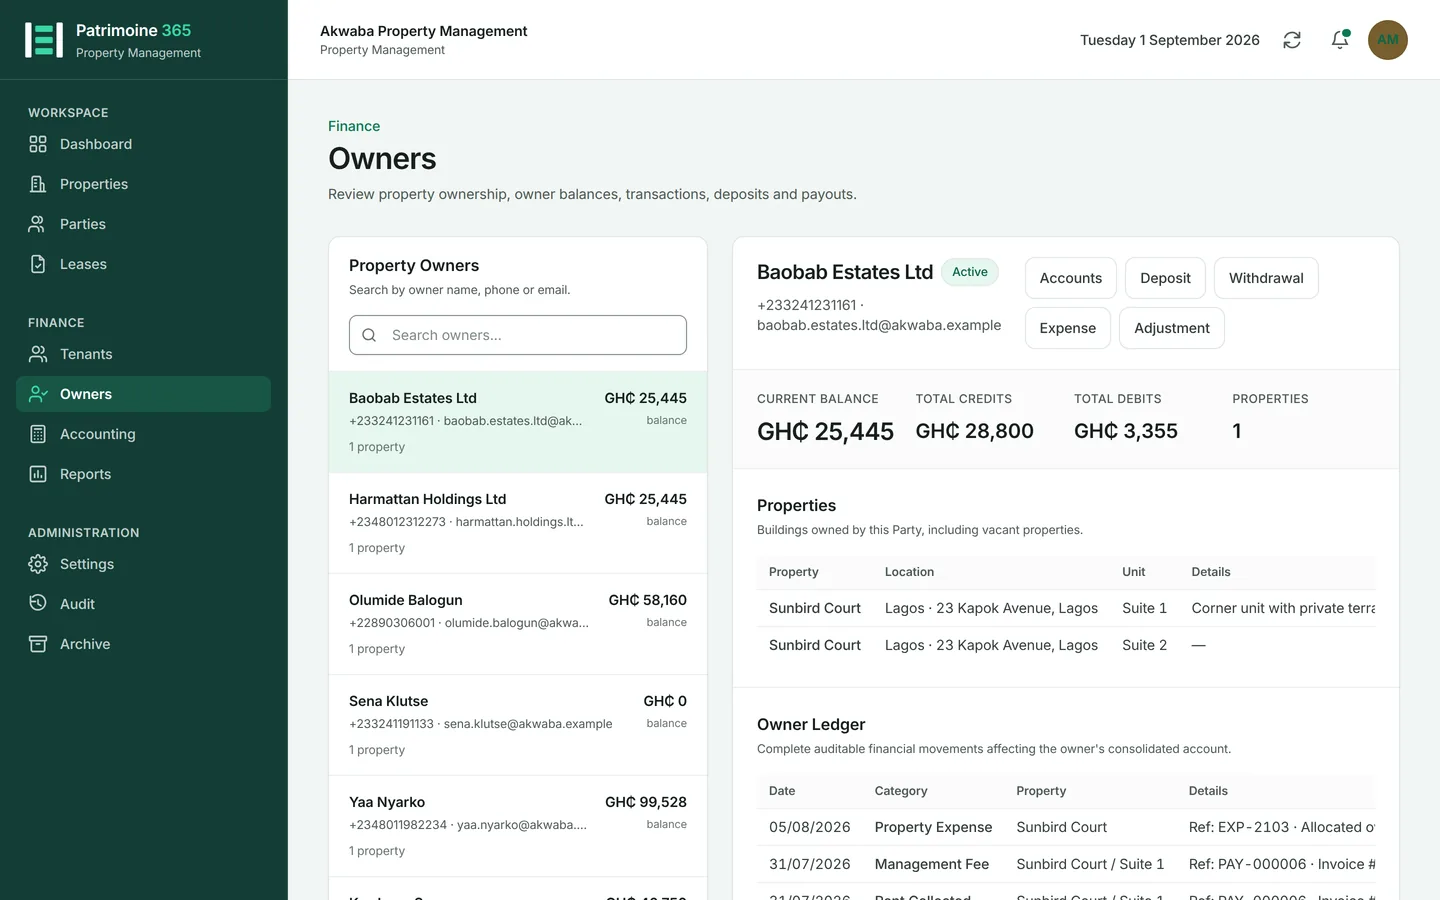Click Akwaba Property Management header title
The height and width of the screenshot is (900, 1440).
[423, 31]
